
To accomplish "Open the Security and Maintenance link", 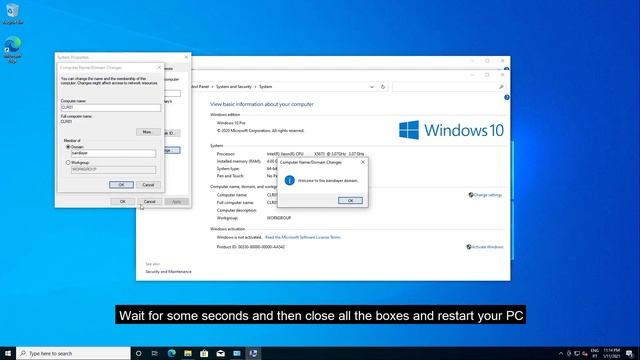I will coord(168,271).
